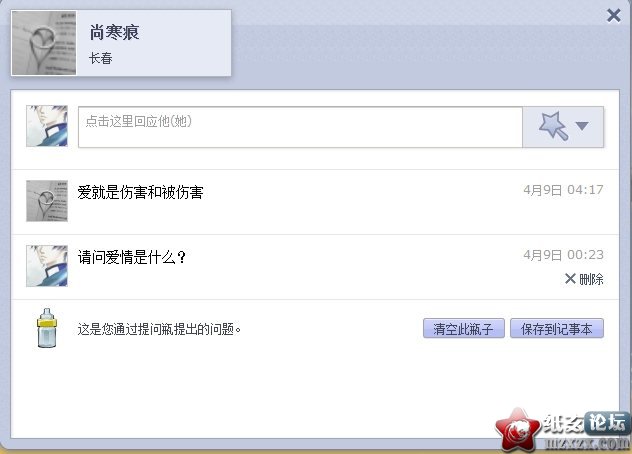Close the bottle window with the X

click(x=613, y=16)
